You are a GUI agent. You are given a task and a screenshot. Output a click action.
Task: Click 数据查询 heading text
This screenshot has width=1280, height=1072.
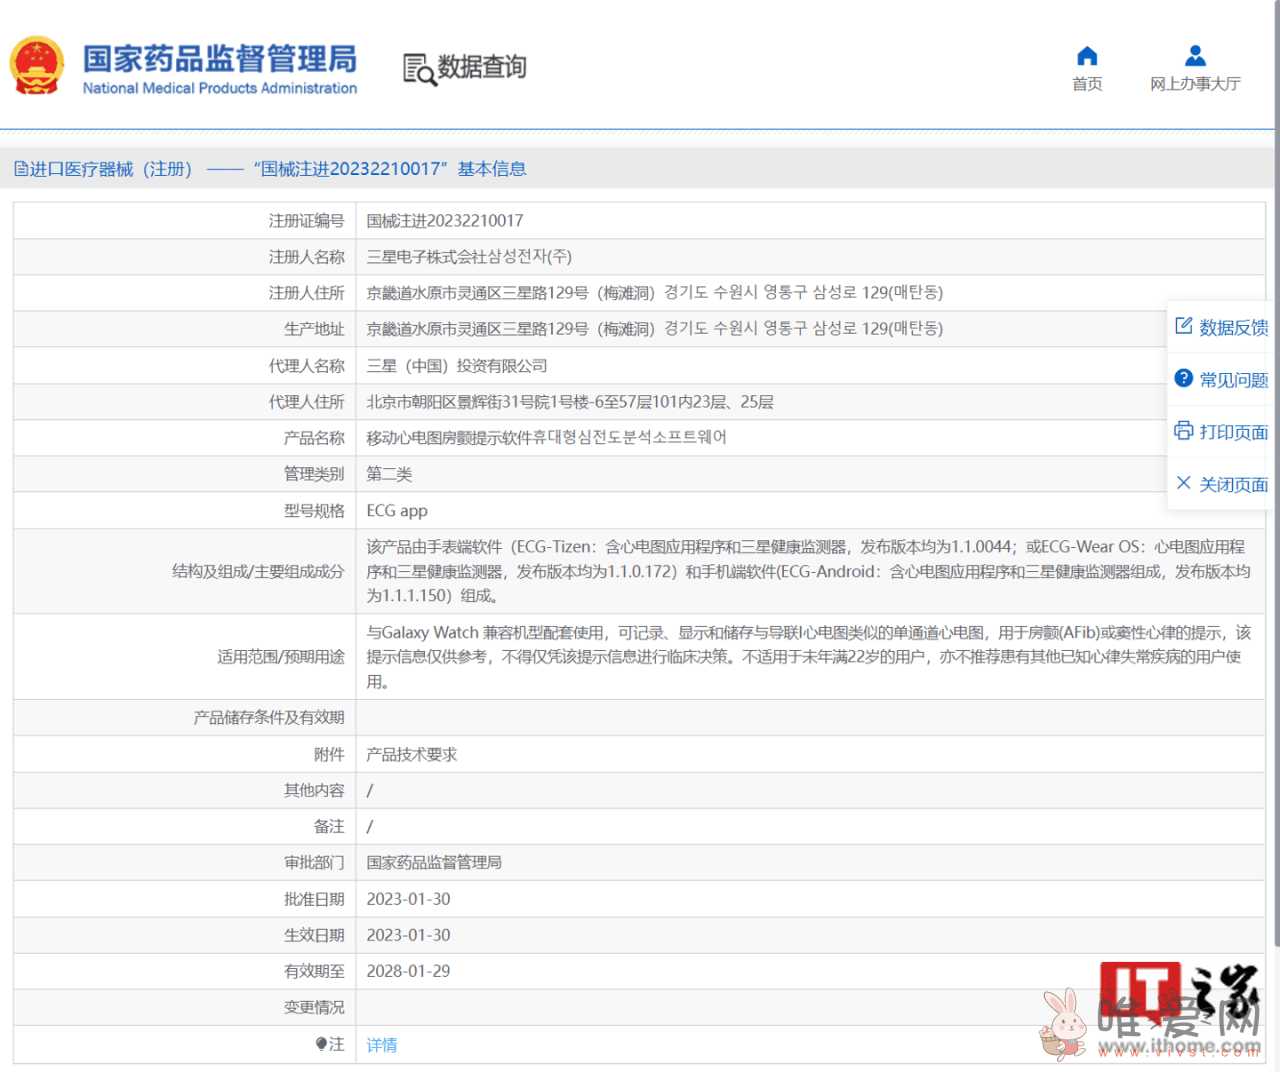pos(482,67)
